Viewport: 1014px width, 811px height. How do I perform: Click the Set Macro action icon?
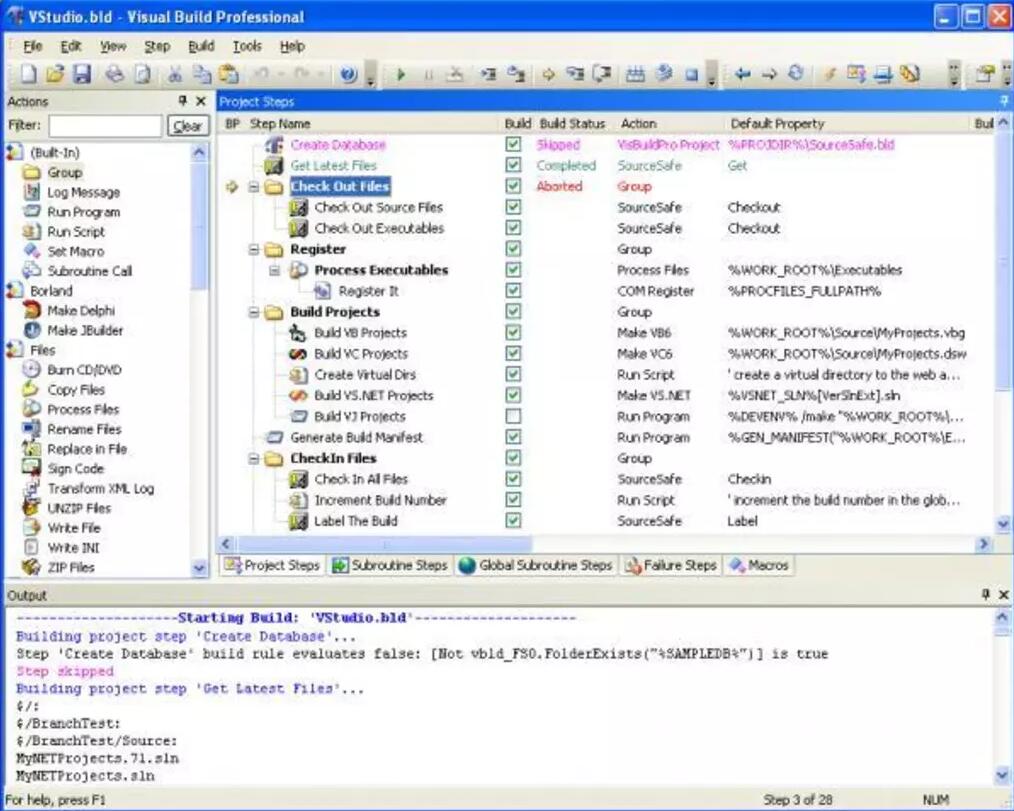tap(31, 251)
